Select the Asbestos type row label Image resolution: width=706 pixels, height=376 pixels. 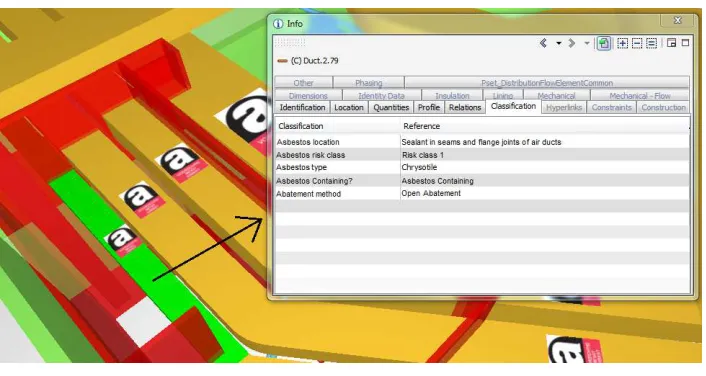[301, 168]
